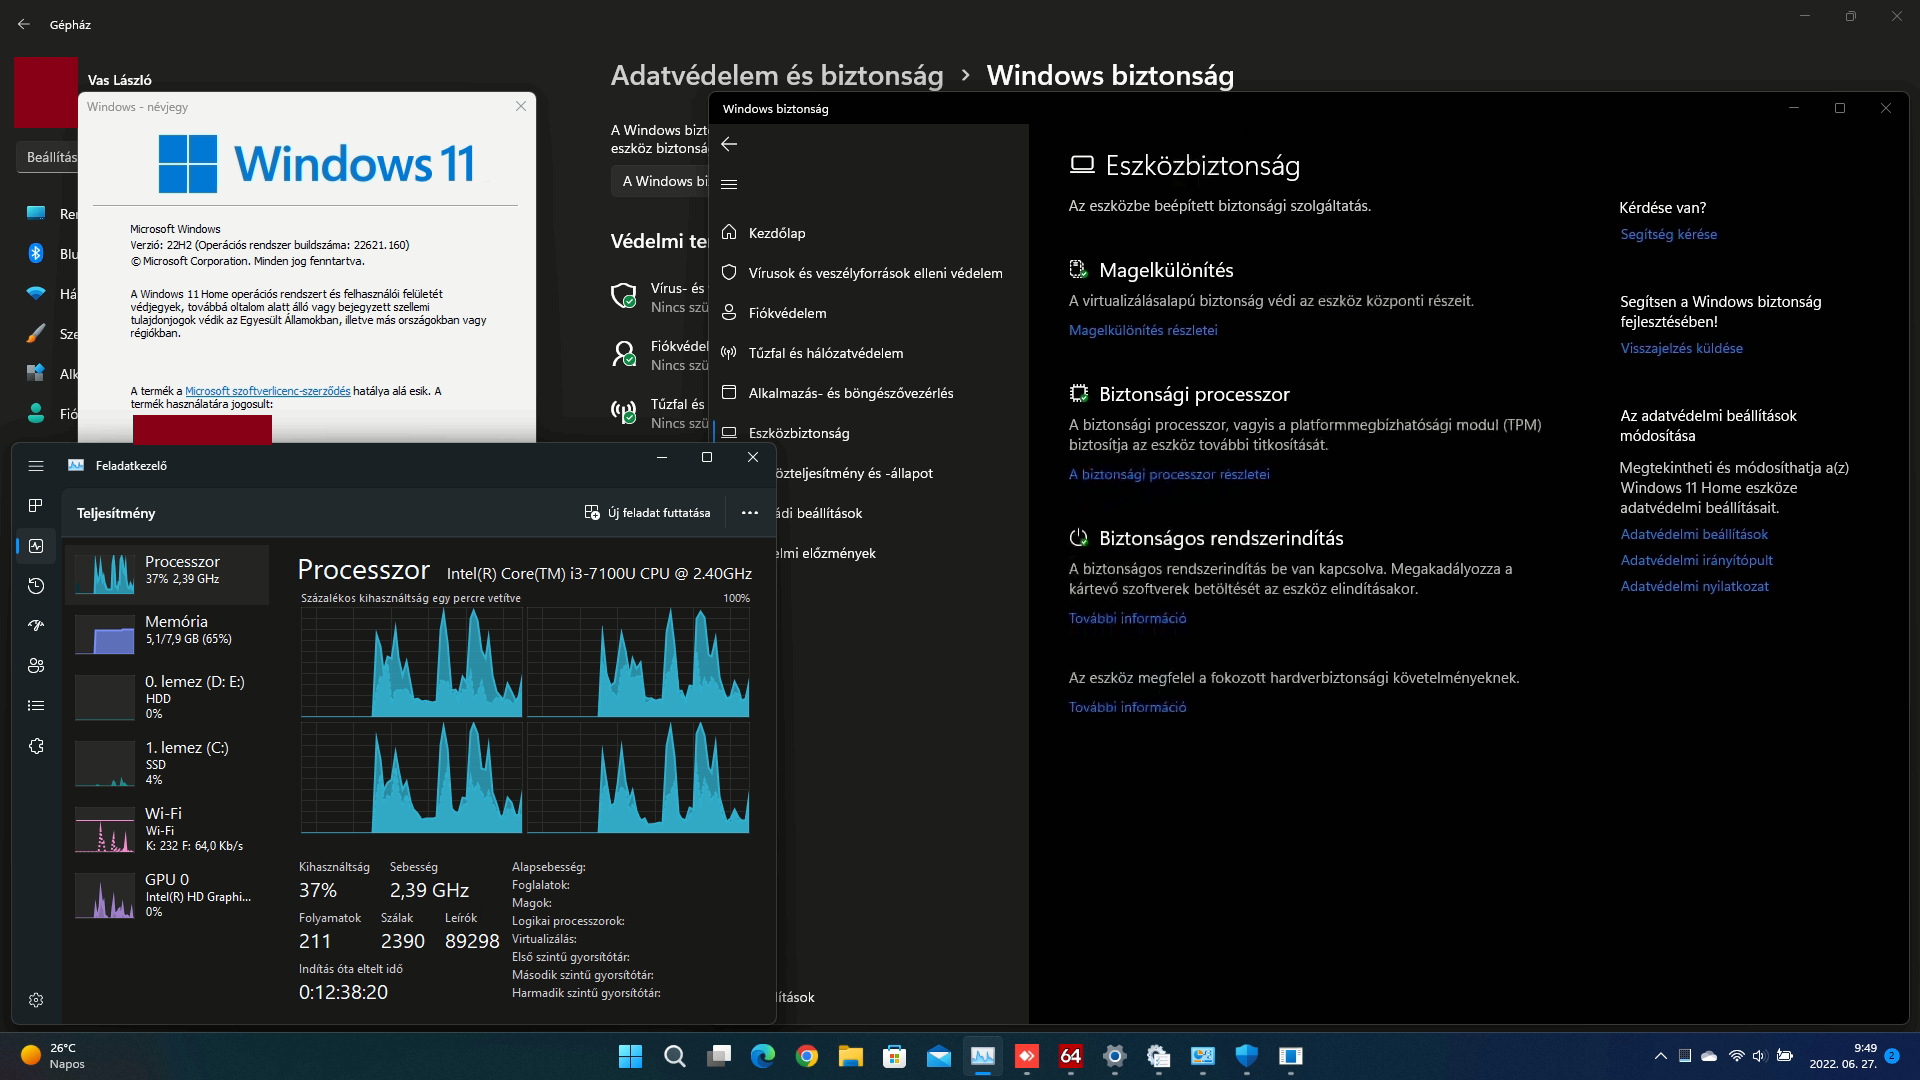Click virus protection shield icon in sidebar
This screenshot has width=1920, height=1080.
729,272
